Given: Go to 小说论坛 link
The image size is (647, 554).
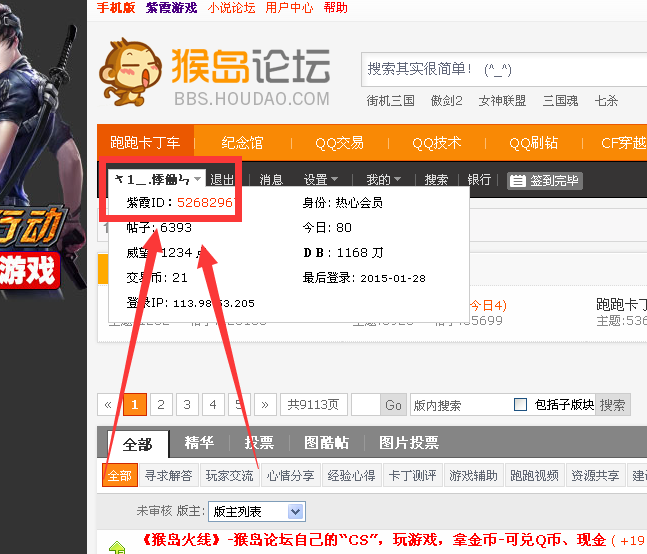Looking at the screenshot, I should pos(231,7).
